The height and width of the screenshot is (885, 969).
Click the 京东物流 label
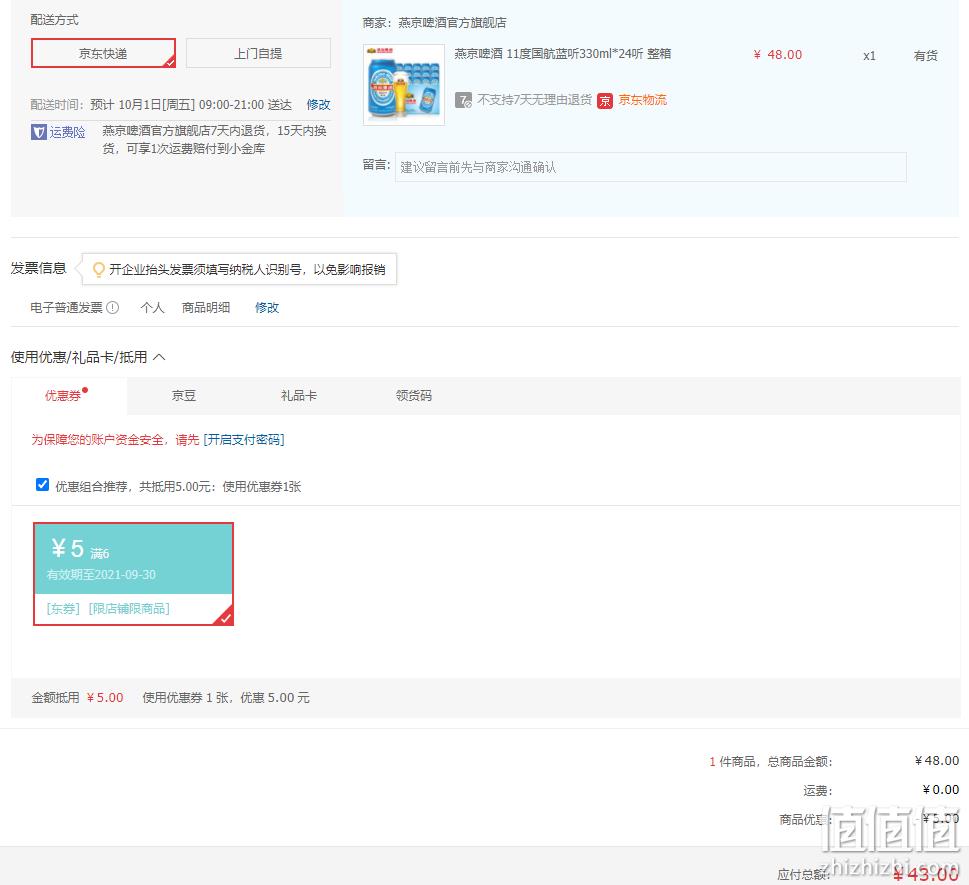tap(643, 100)
